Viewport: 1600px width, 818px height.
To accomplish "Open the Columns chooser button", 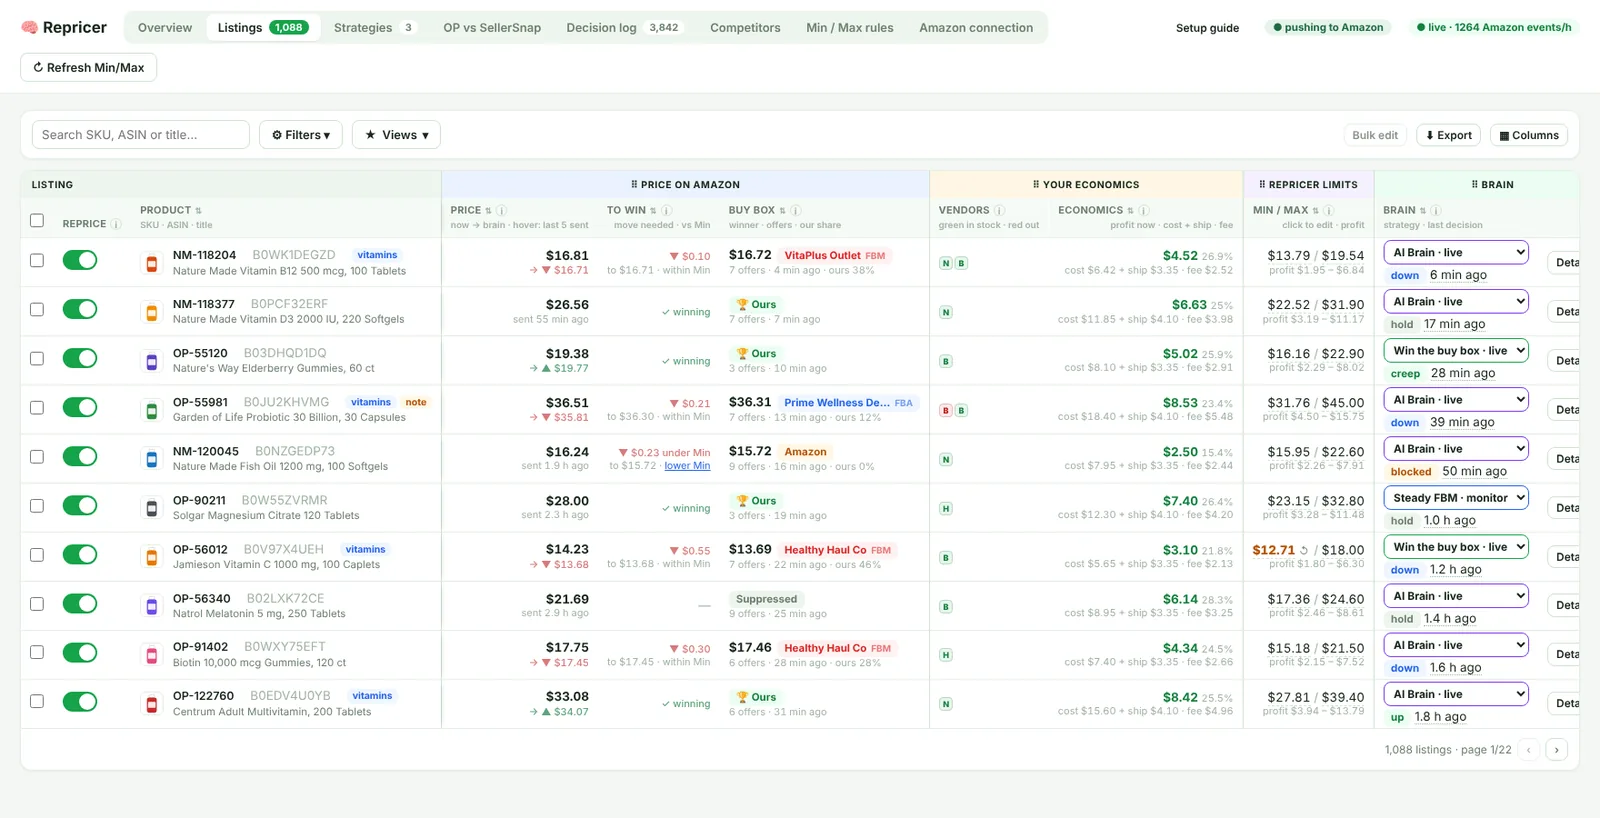I will tap(1529, 135).
